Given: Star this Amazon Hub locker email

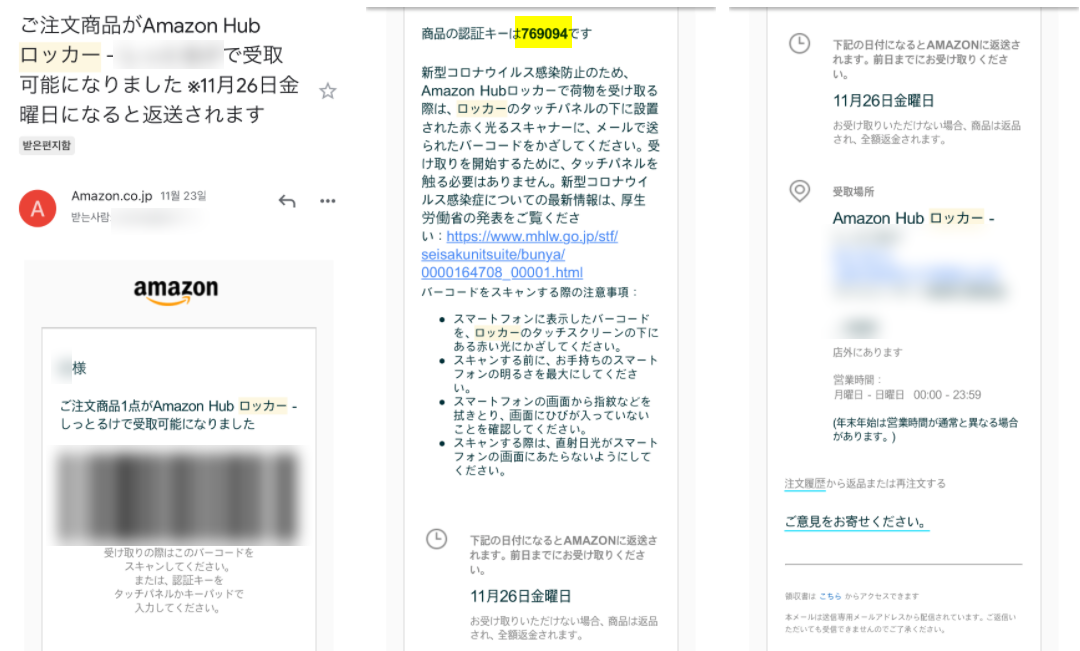Looking at the screenshot, I should [x=328, y=91].
